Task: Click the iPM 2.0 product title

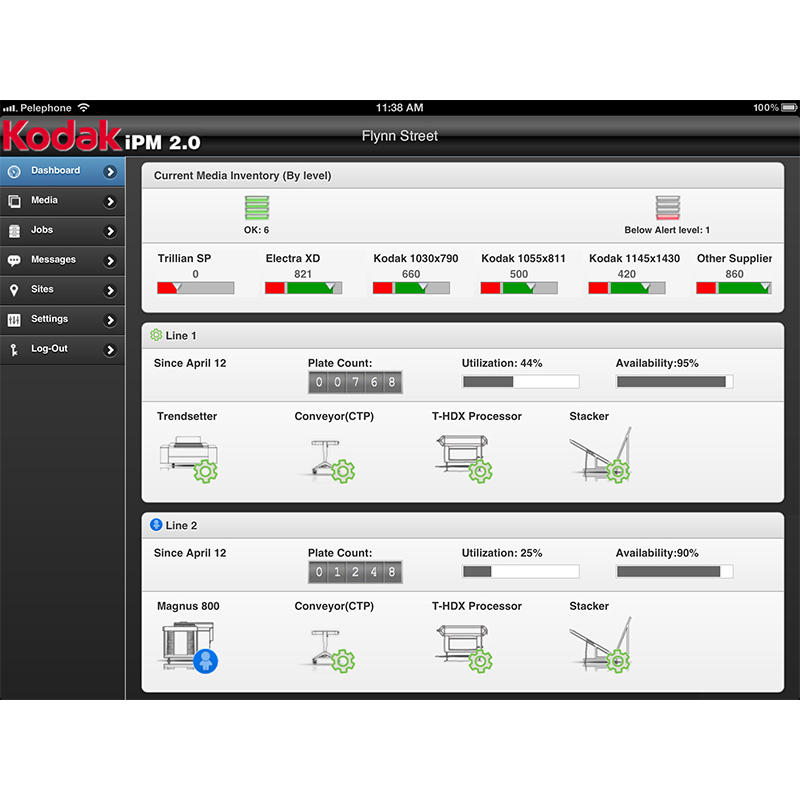Action: tap(163, 142)
